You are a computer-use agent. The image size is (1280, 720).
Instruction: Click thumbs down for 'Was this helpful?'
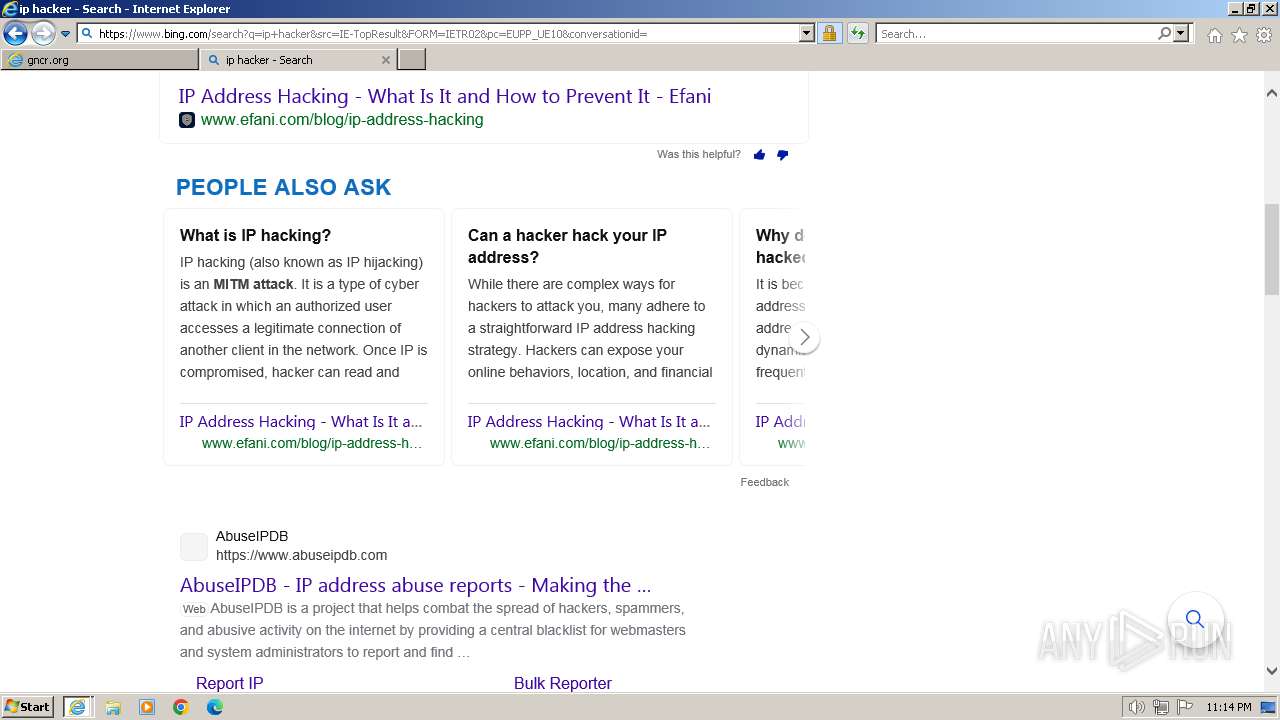782,155
